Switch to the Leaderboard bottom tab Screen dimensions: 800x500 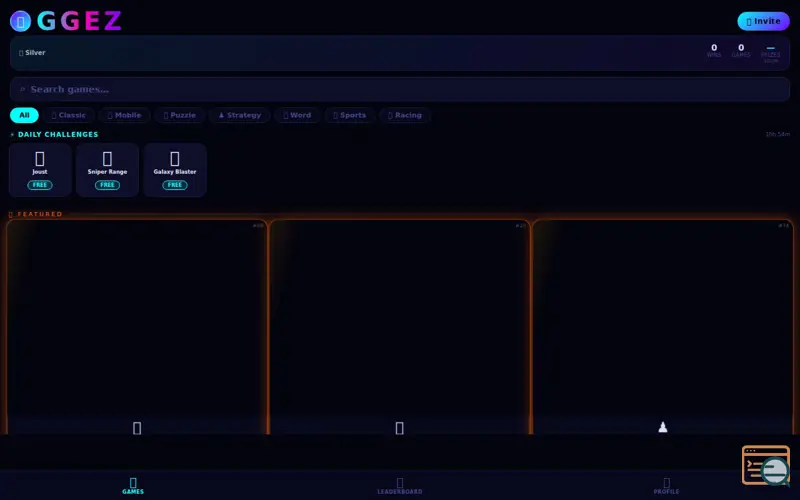click(x=399, y=486)
